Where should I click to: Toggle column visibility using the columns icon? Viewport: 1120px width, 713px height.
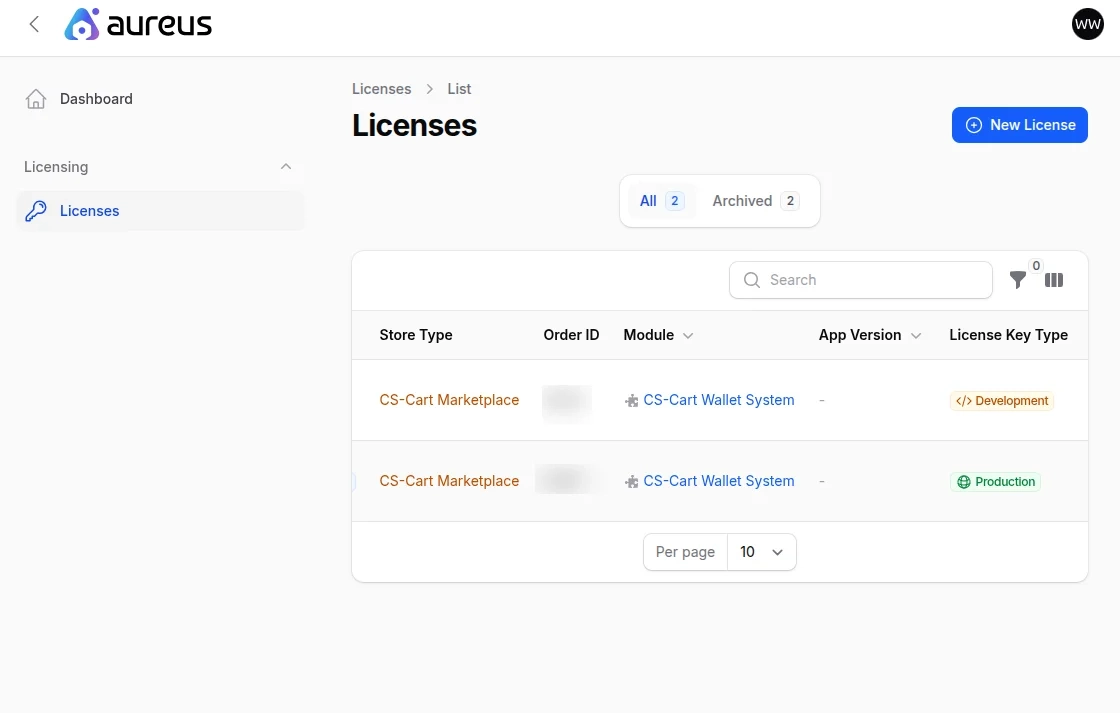tap(1054, 280)
